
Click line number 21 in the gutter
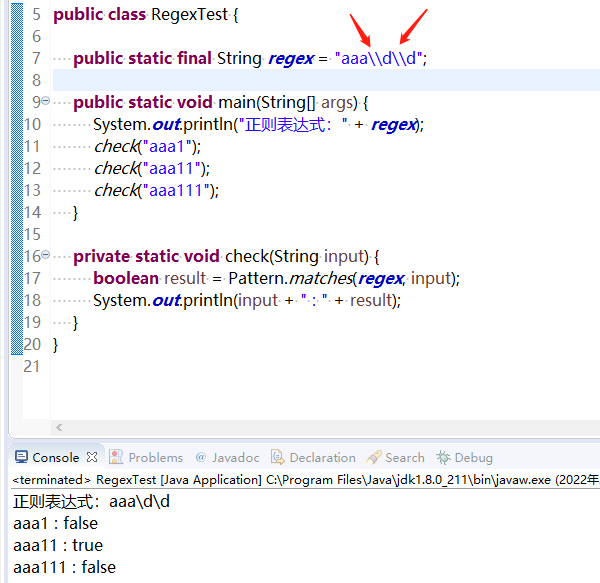click(32, 366)
